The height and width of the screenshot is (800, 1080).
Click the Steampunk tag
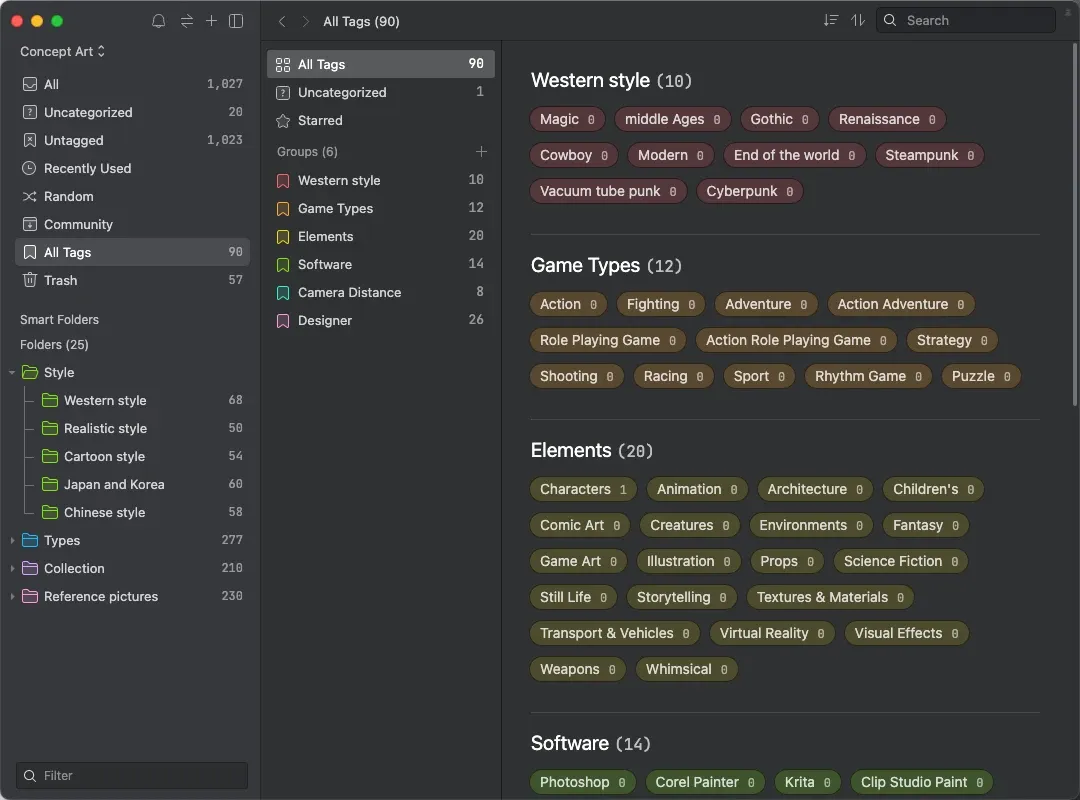coord(929,155)
